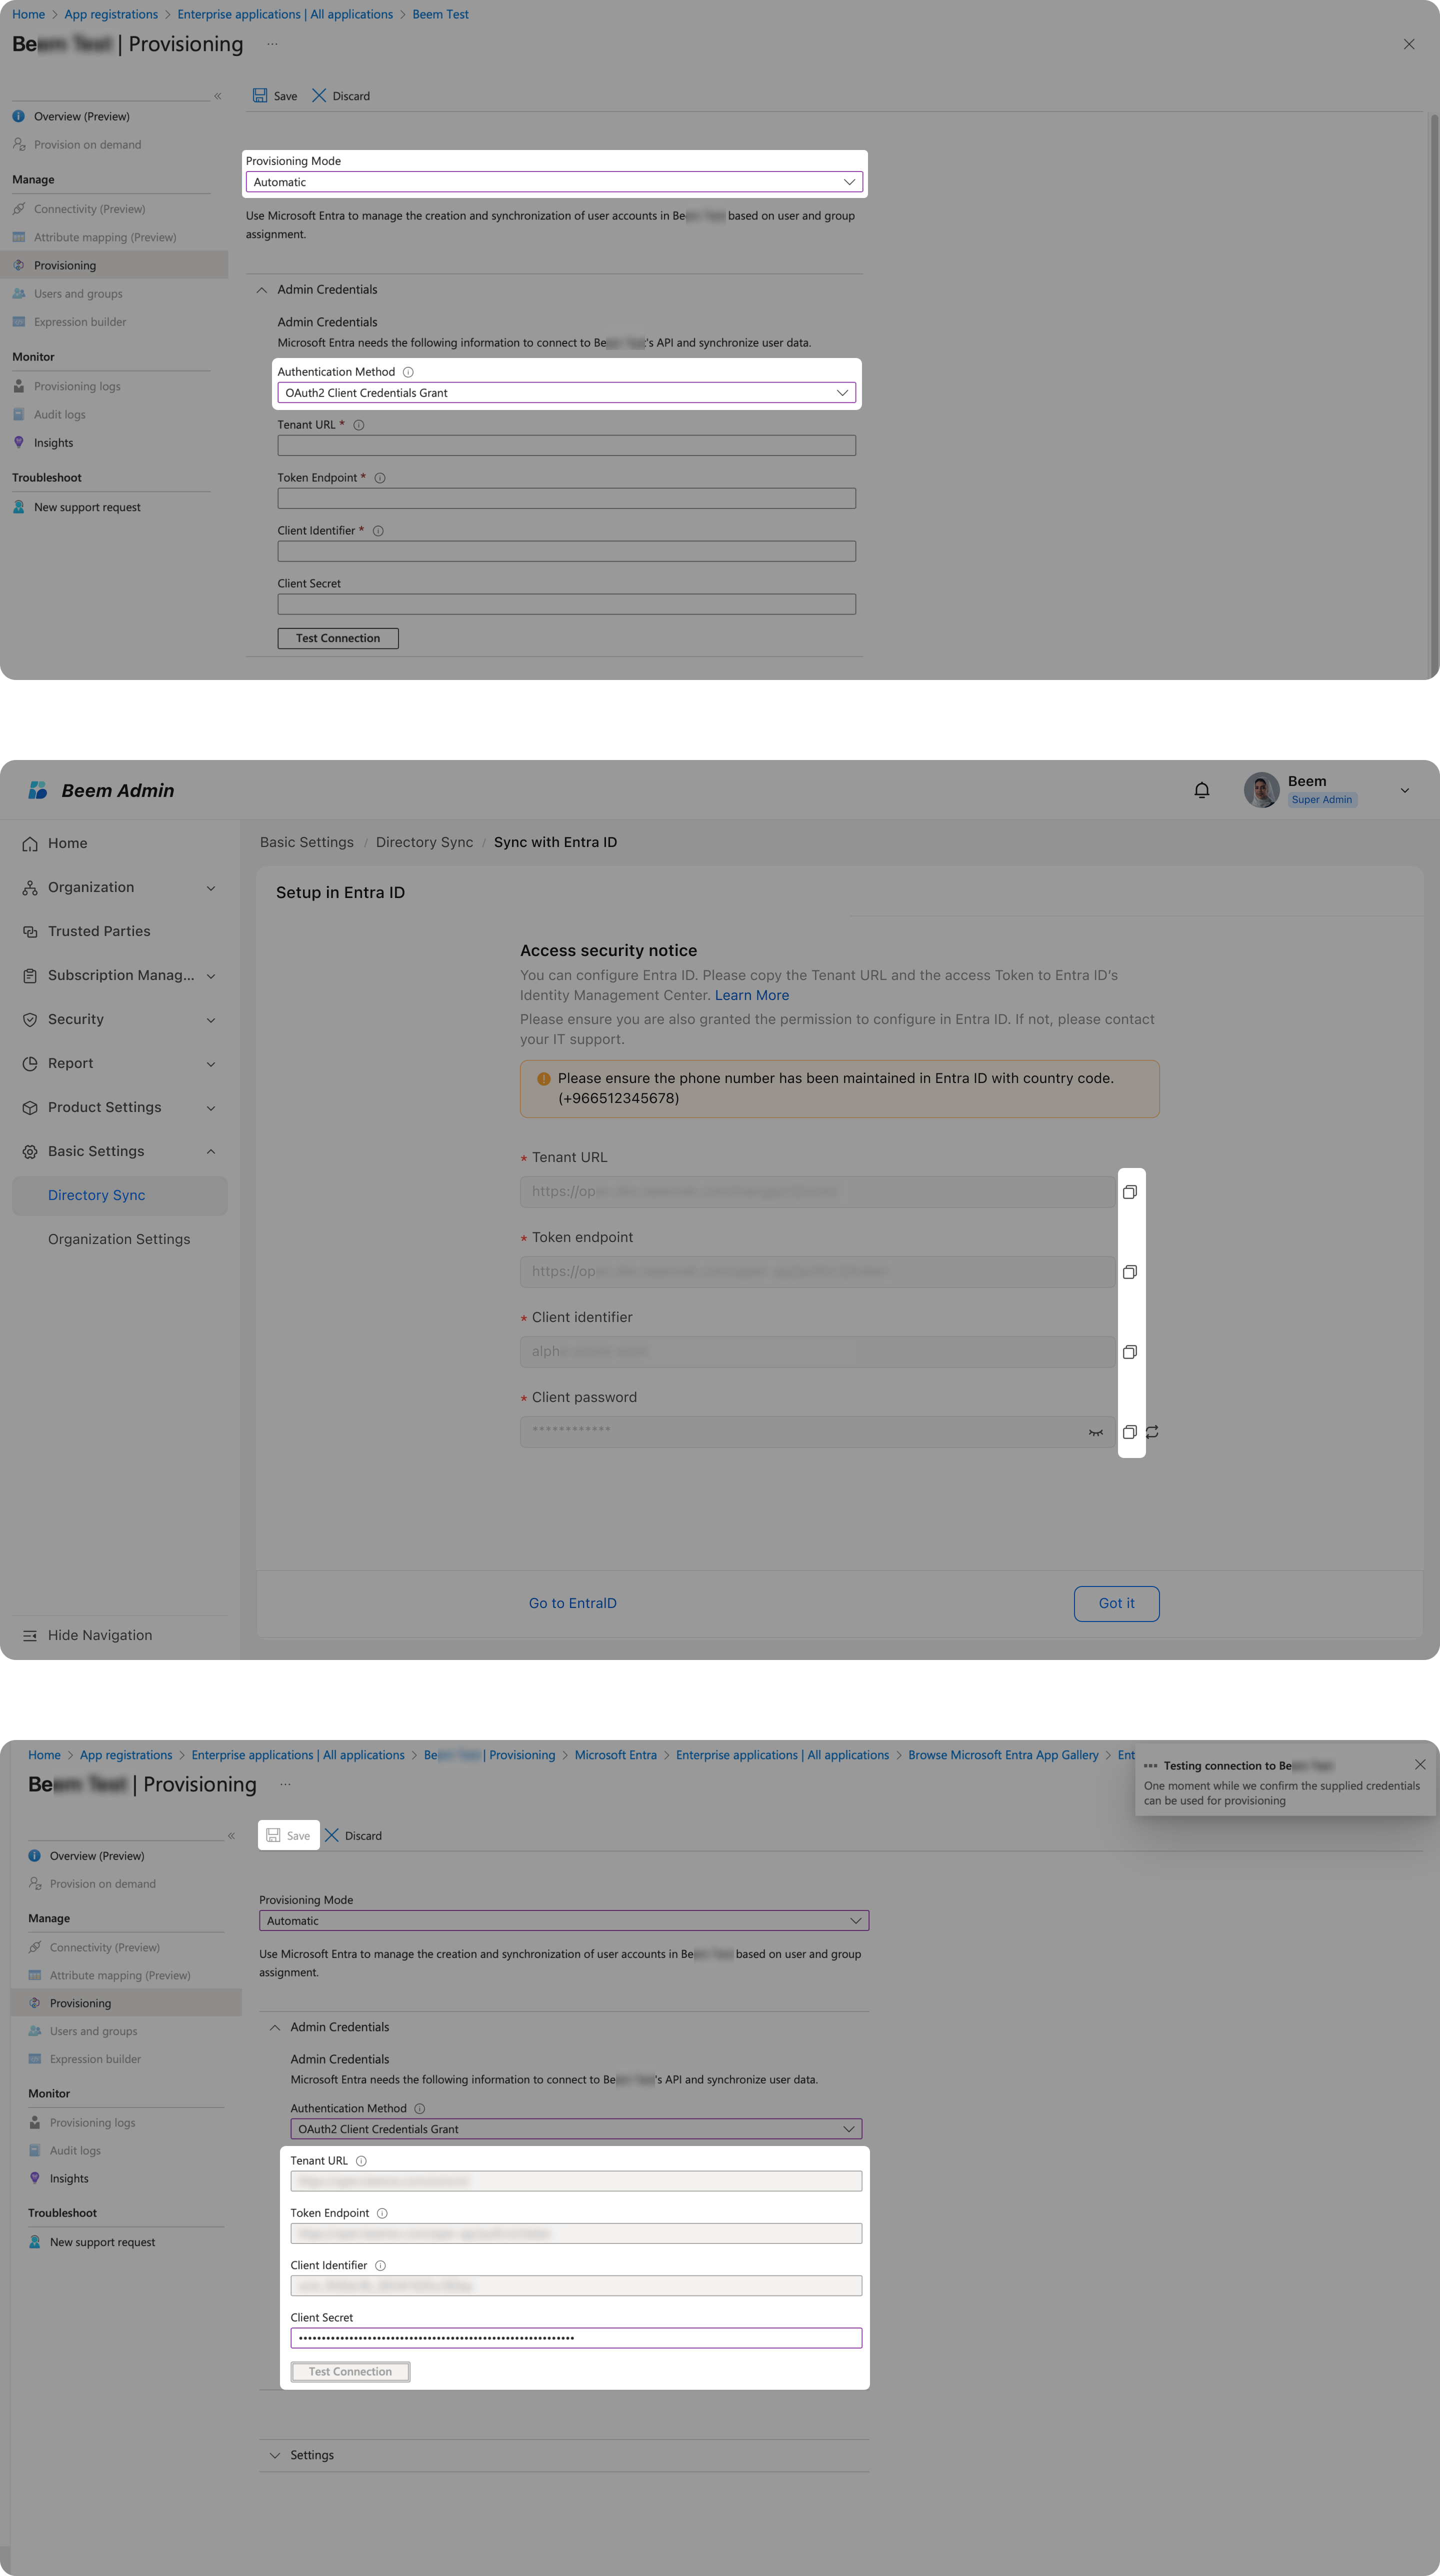Open Provisioning Mode dropdown in the lower Provisioning screenshot
This screenshot has height=2576, width=1440.
coord(564,1920)
